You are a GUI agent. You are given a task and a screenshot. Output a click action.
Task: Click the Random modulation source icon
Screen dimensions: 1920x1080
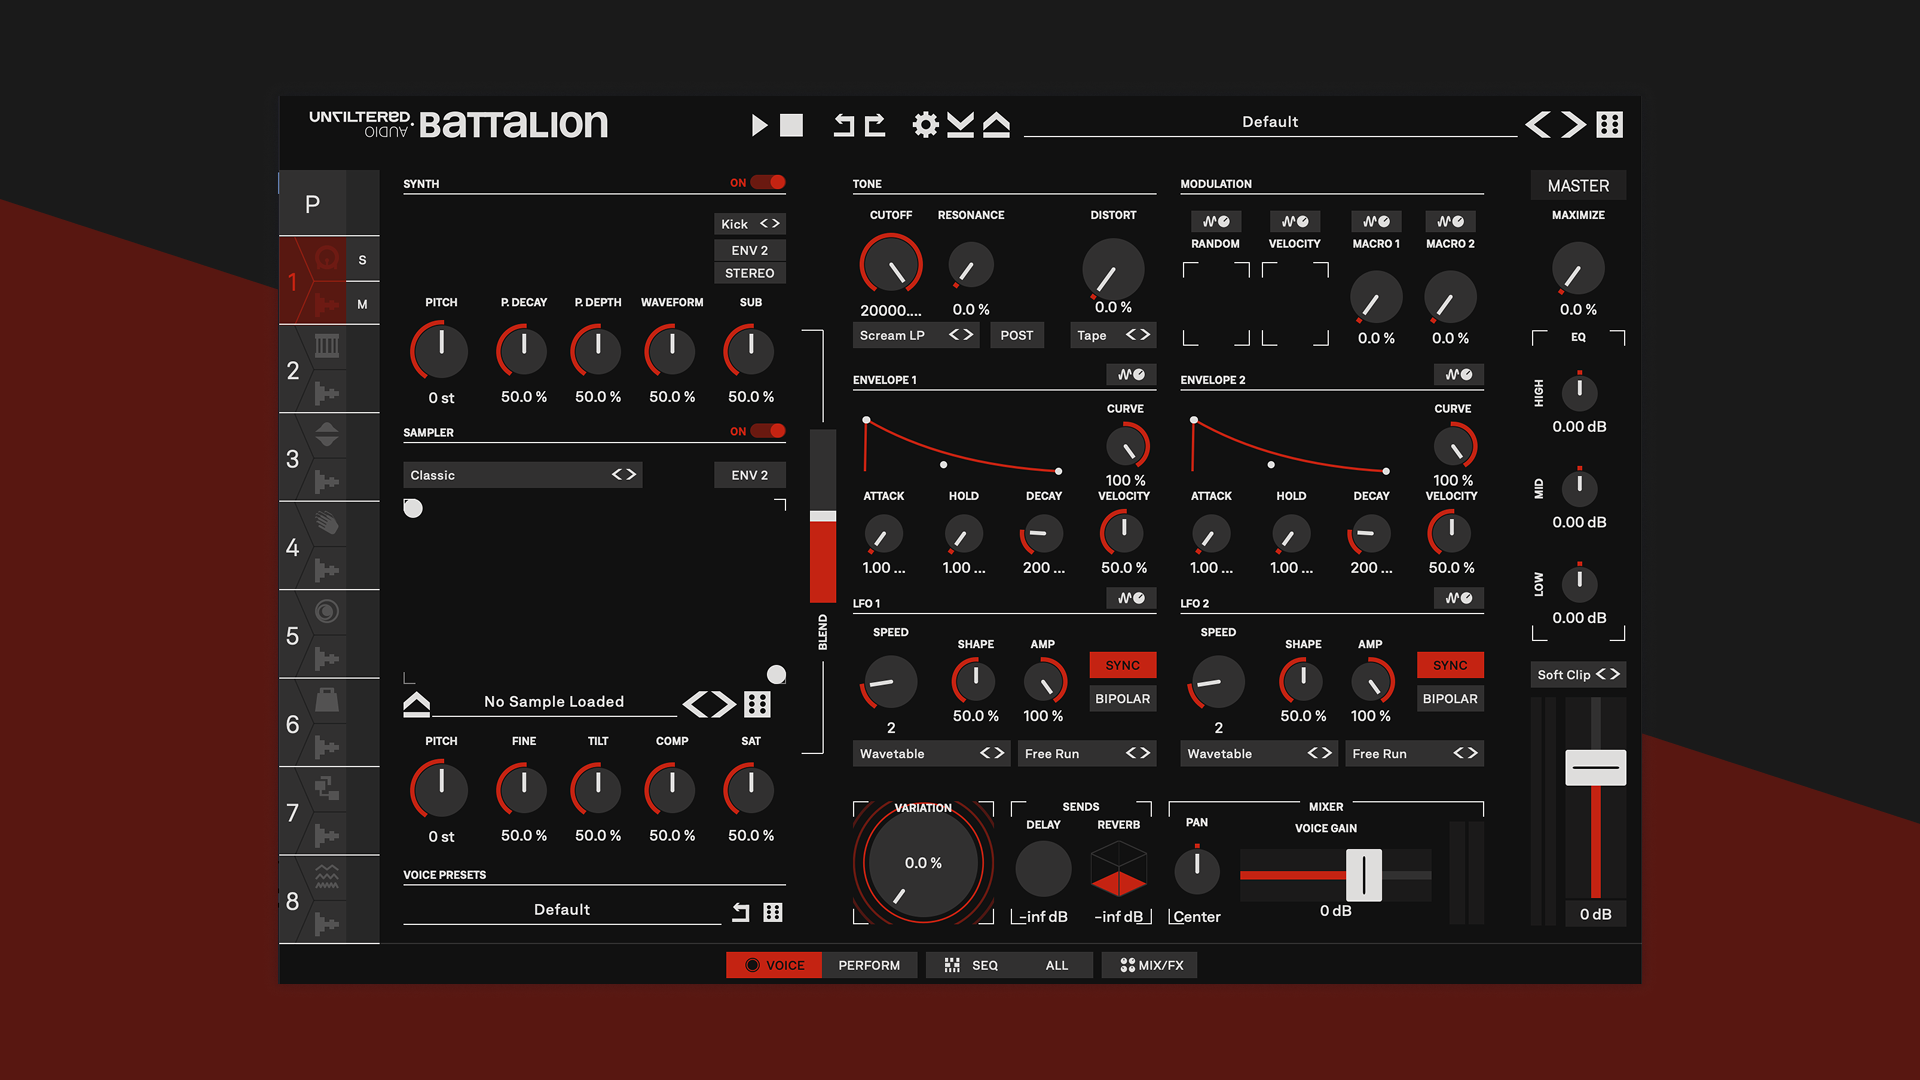[1215, 222]
